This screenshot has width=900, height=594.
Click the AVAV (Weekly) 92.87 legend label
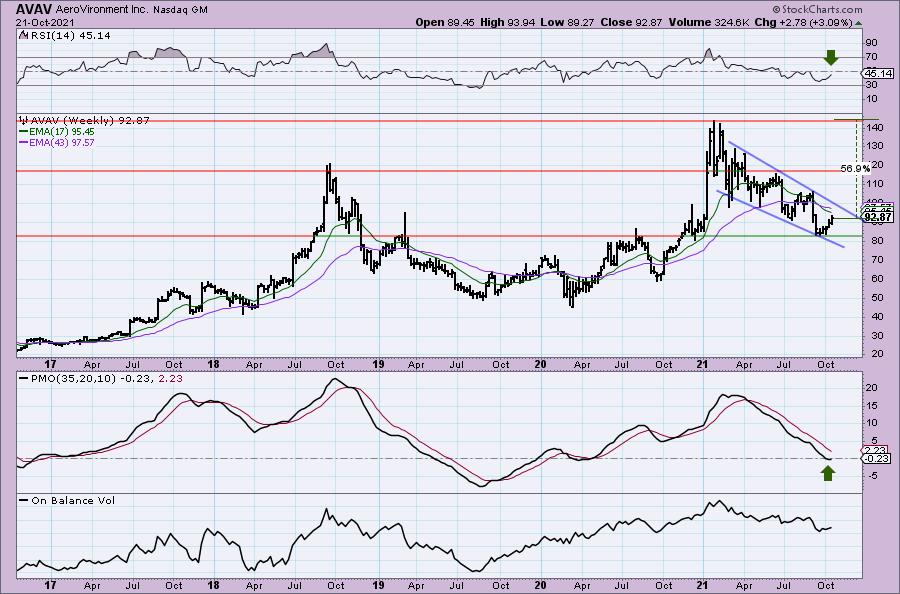point(90,121)
